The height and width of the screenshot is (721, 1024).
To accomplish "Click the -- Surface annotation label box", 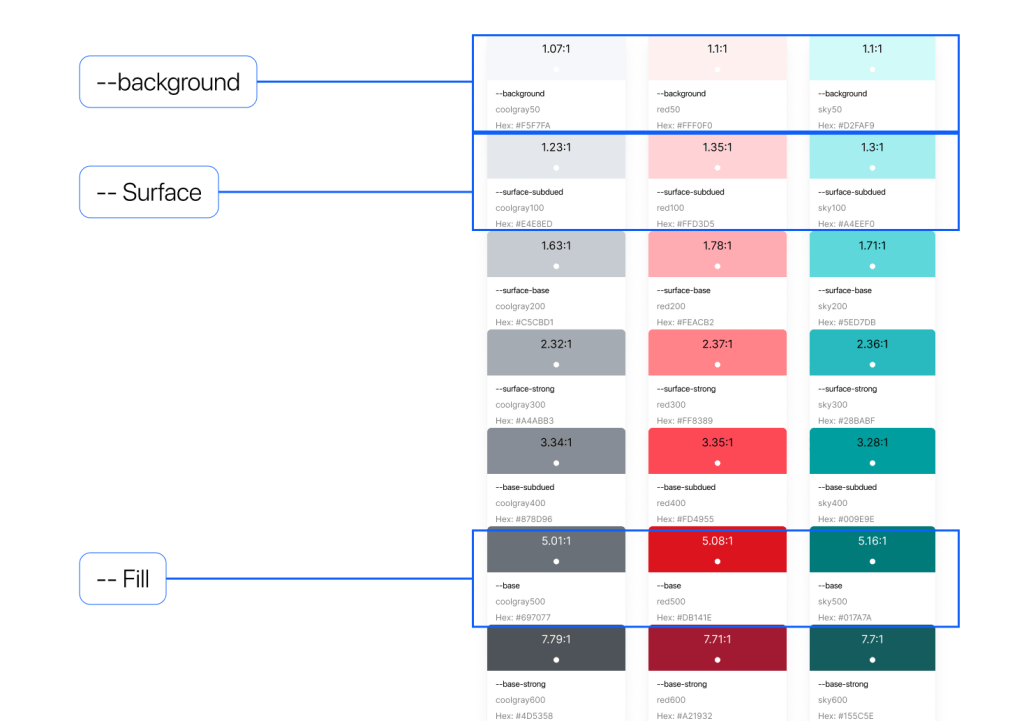I will 149,192.
